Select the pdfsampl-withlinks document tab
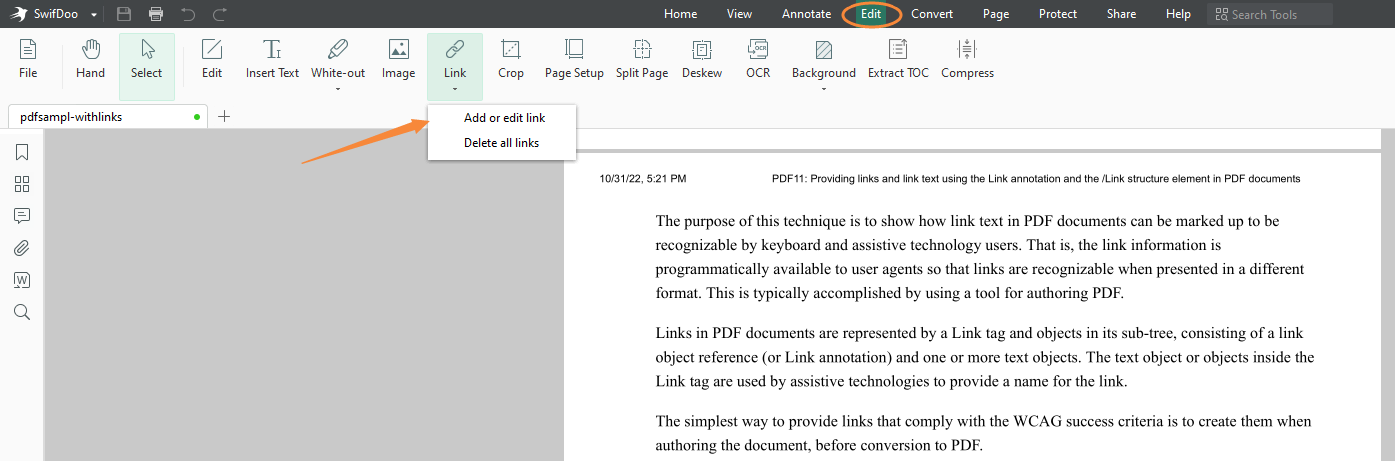The height and width of the screenshot is (461, 1395). pos(108,117)
